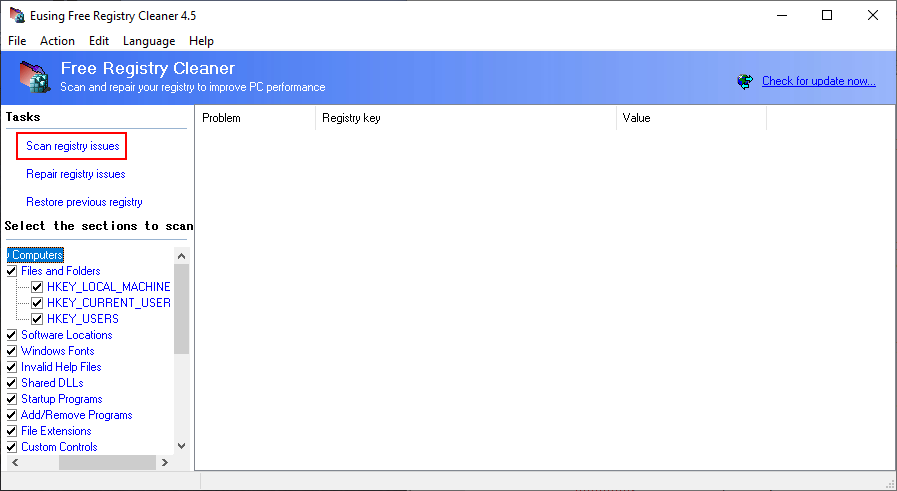
Task: Open the File menu
Action: coord(17,41)
